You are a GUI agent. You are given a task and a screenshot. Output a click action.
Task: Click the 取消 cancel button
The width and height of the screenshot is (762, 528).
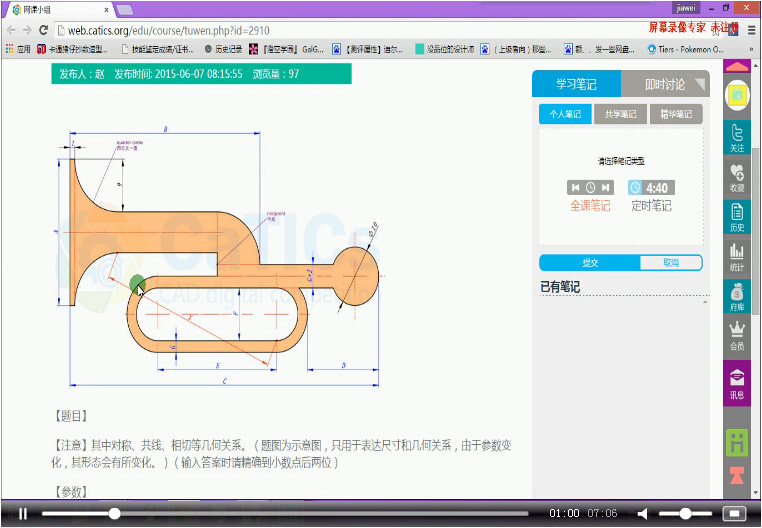[671, 263]
